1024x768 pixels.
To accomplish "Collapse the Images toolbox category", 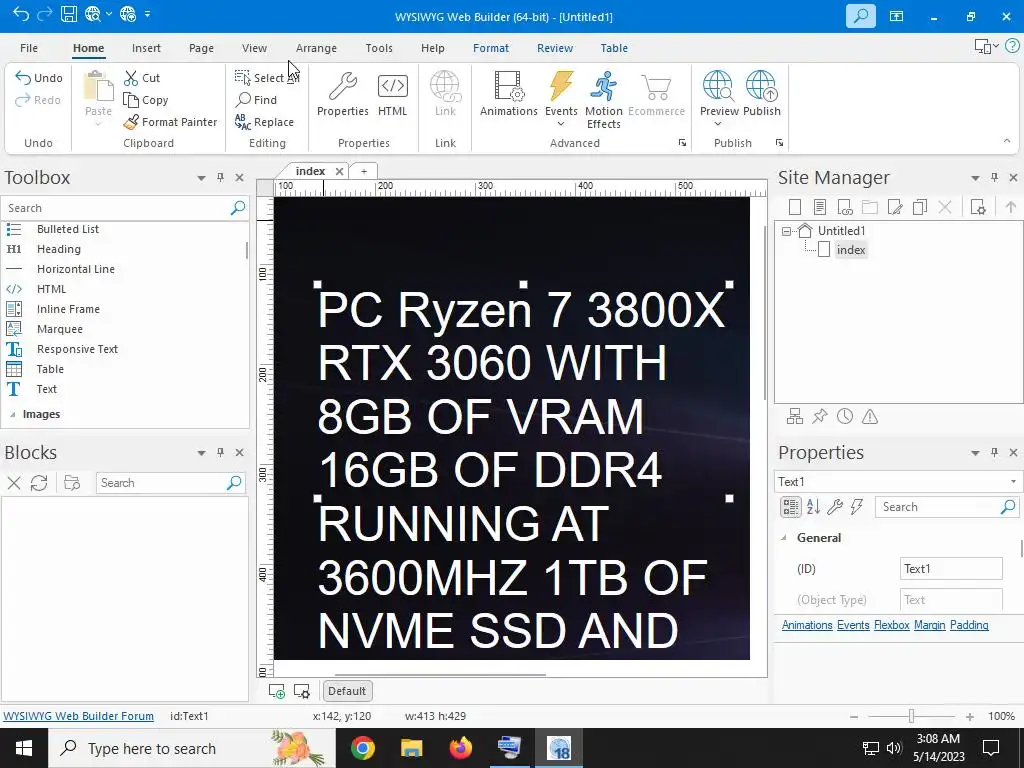I will (12, 415).
